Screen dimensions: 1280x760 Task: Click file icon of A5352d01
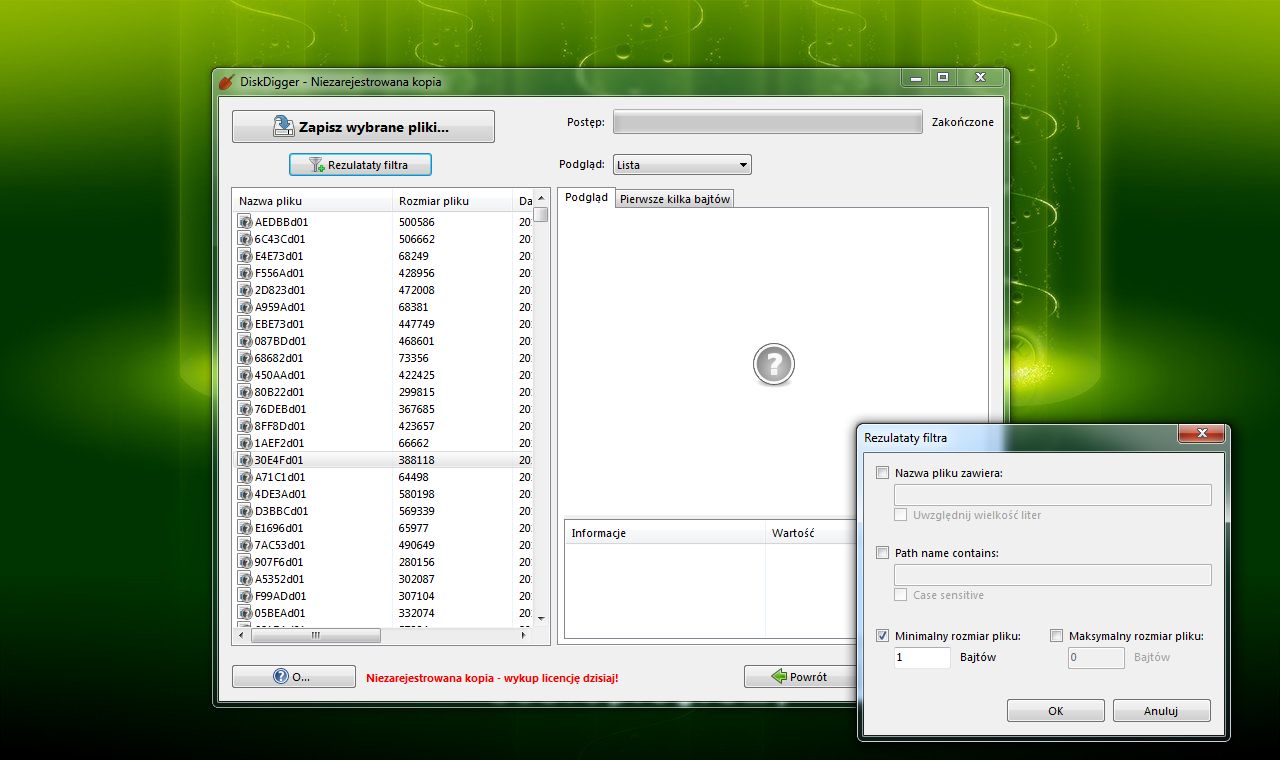click(245, 579)
